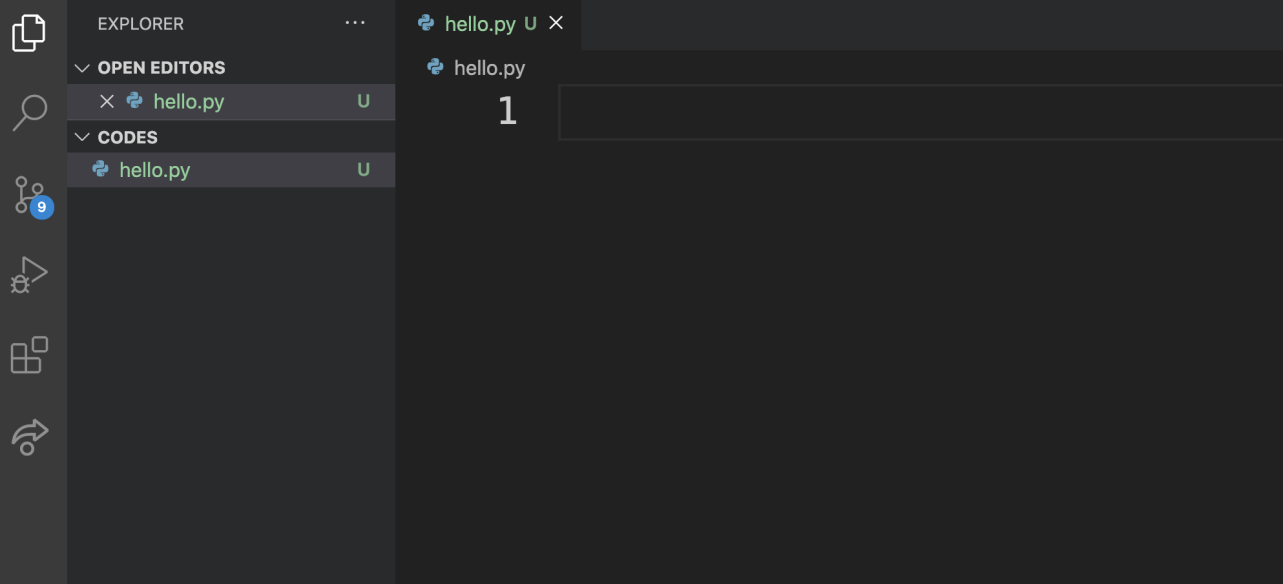The width and height of the screenshot is (1283, 584).
Task: Close hello.py from the Open Editors list
Action: (107, 101)
